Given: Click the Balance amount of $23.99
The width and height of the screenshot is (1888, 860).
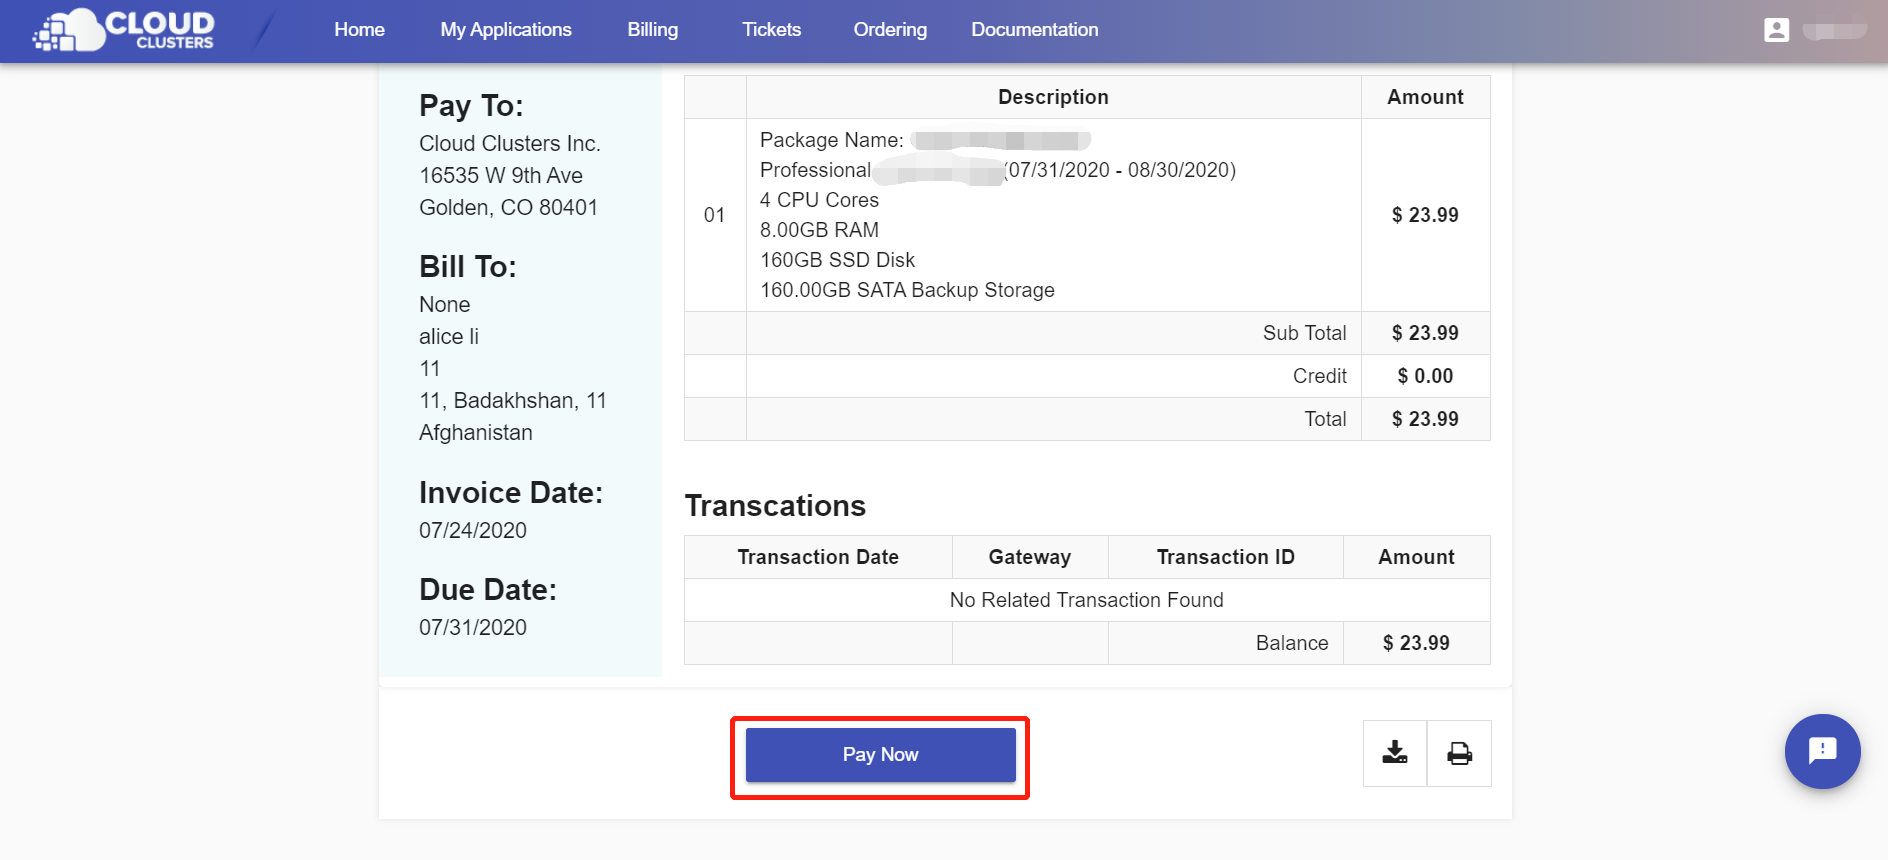Looking at the screenshot, I should (x=1416, y=643).
